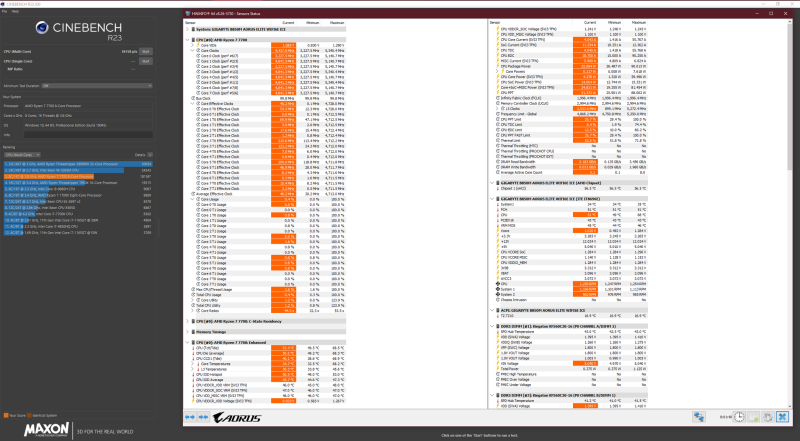Select the AMD Ryzen 7 1700X ranking row
Screen dimensions: 800x441
(x=78, y=195)
